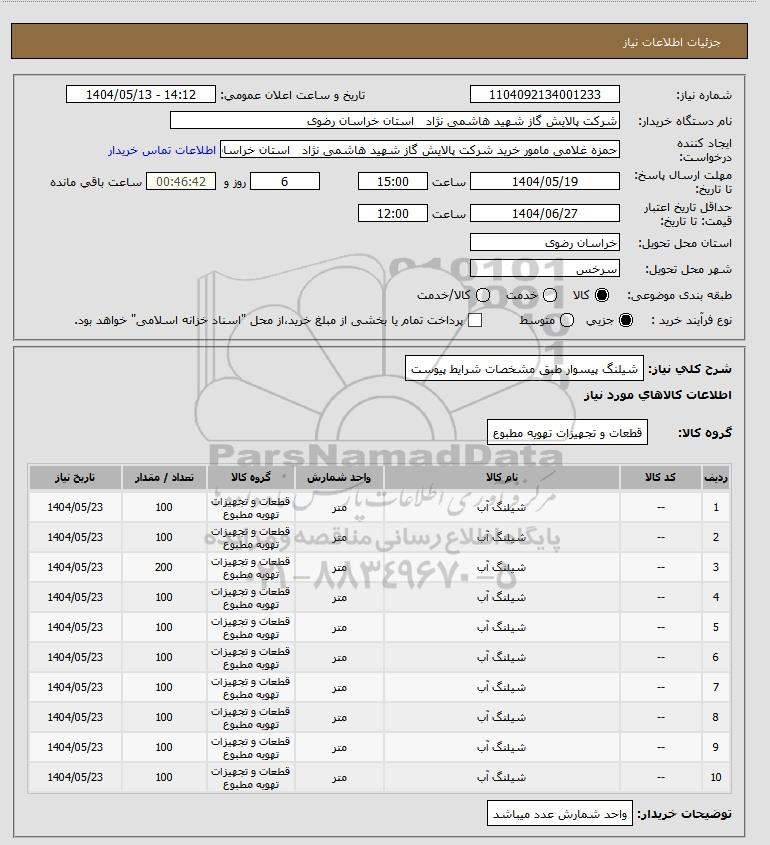770x845 pixels.
Task: Click the date 1404/05/23 in row 4
Action: [x=75, y=597]
